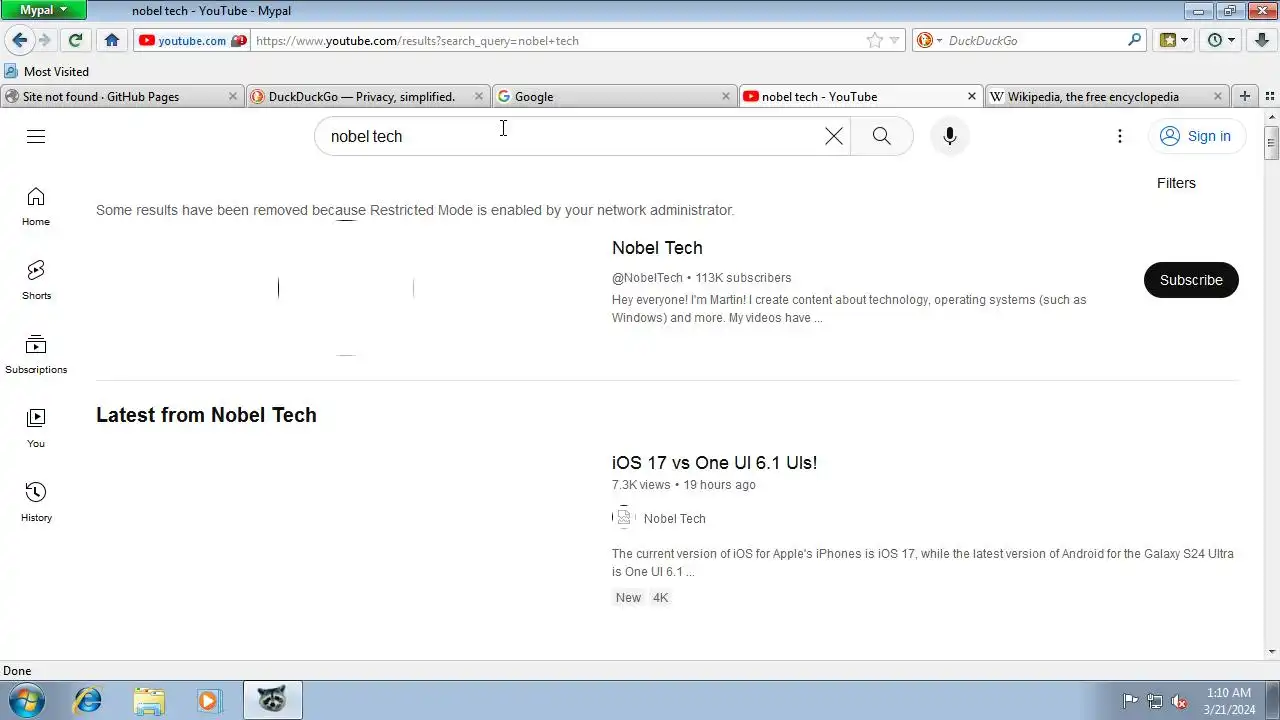Go to the browser Home page icon

point(112,40)
